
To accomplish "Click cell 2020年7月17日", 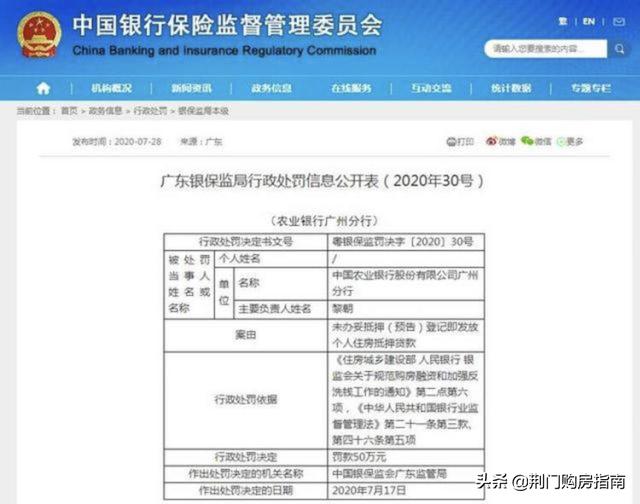I will tap(406, 491).
